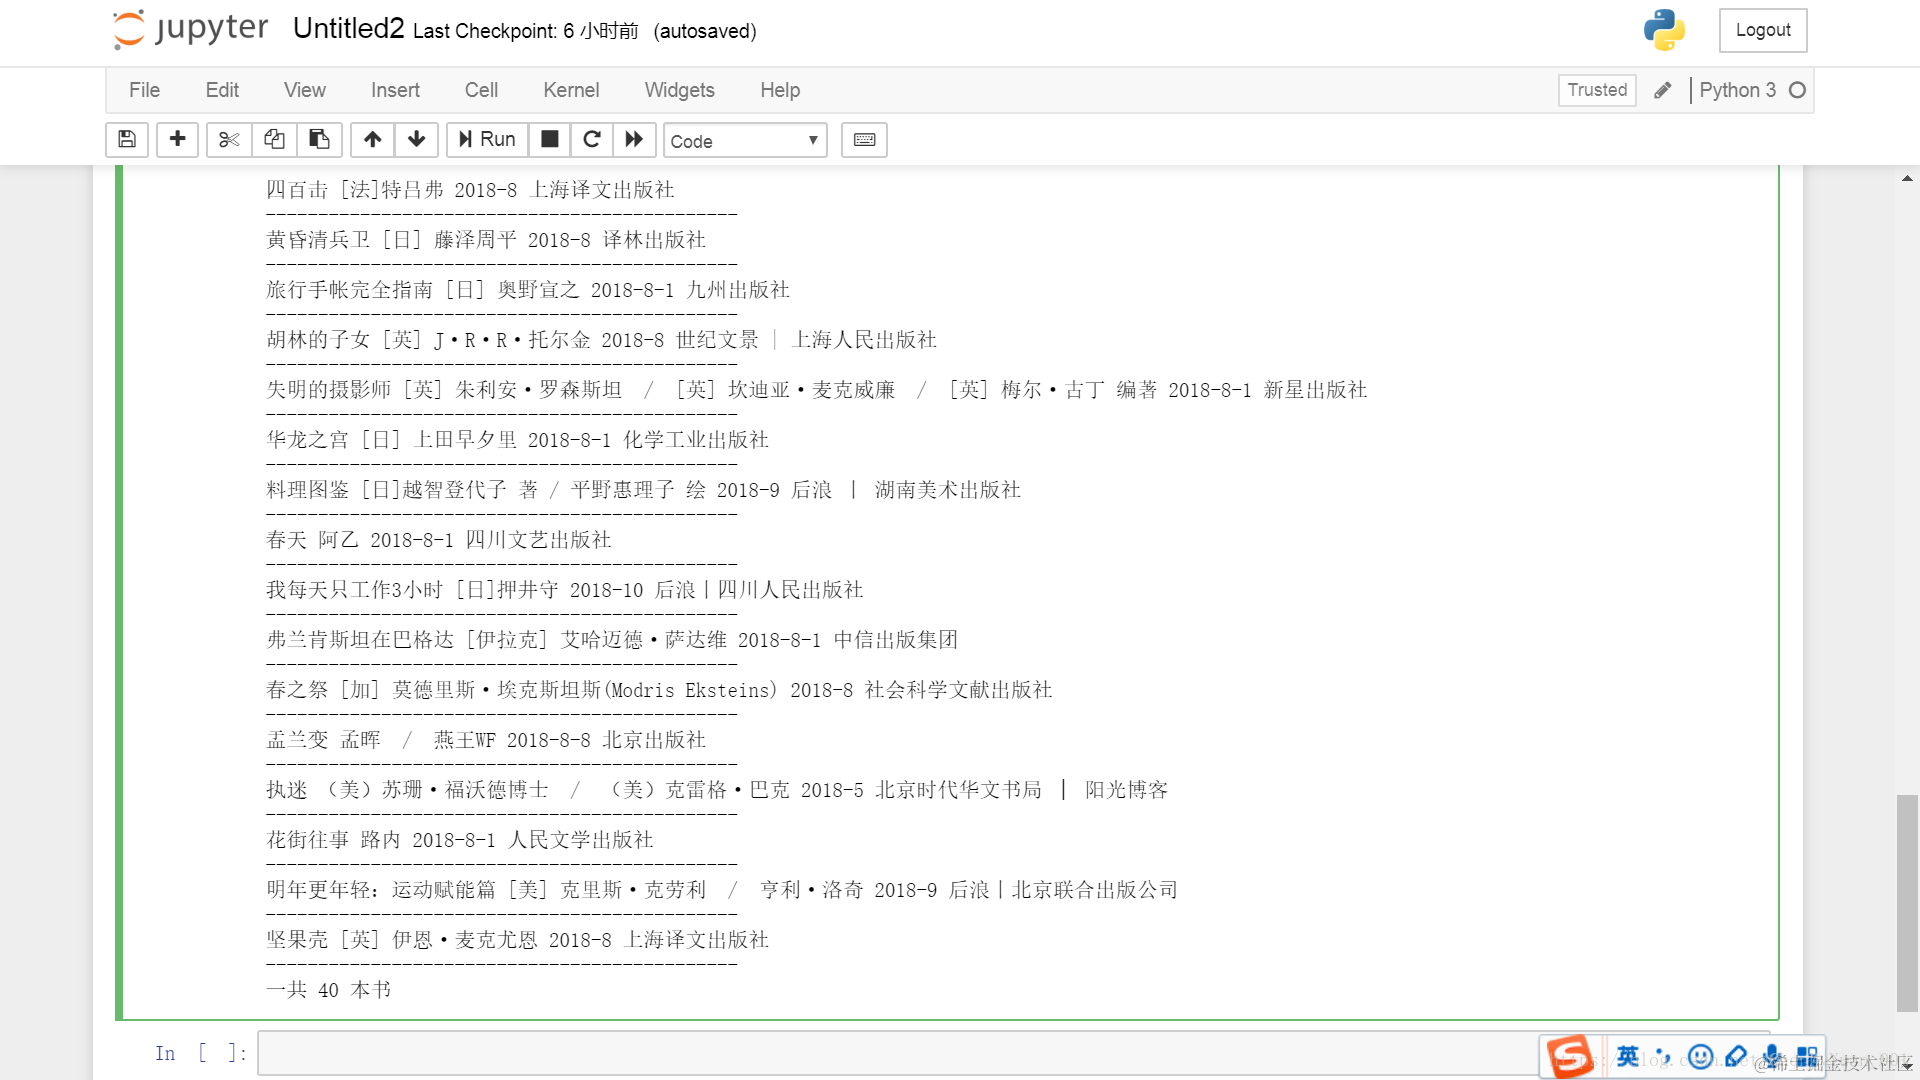Paste cells below icon
Screen dimensions: 1920x1080
[x=319, y=140]
